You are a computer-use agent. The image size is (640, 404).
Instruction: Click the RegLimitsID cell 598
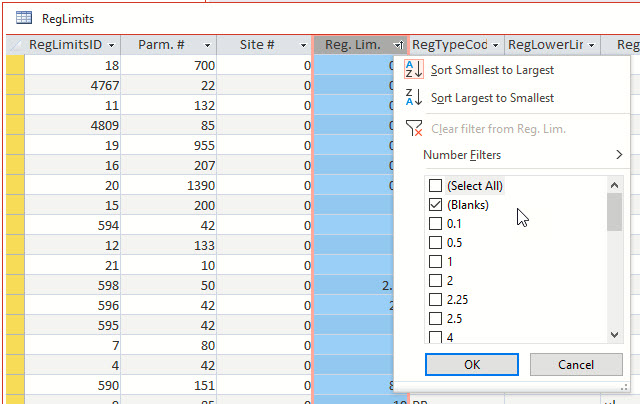[73, 285]
